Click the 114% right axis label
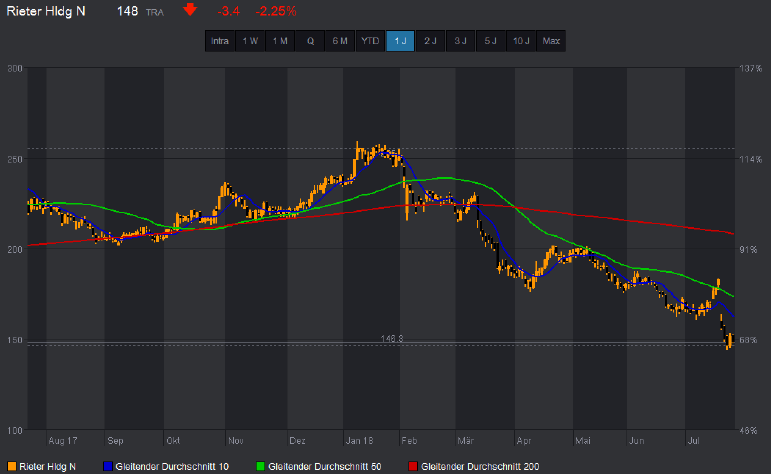The height and width of the screenshot is (474, 771). tap(751, 159)
